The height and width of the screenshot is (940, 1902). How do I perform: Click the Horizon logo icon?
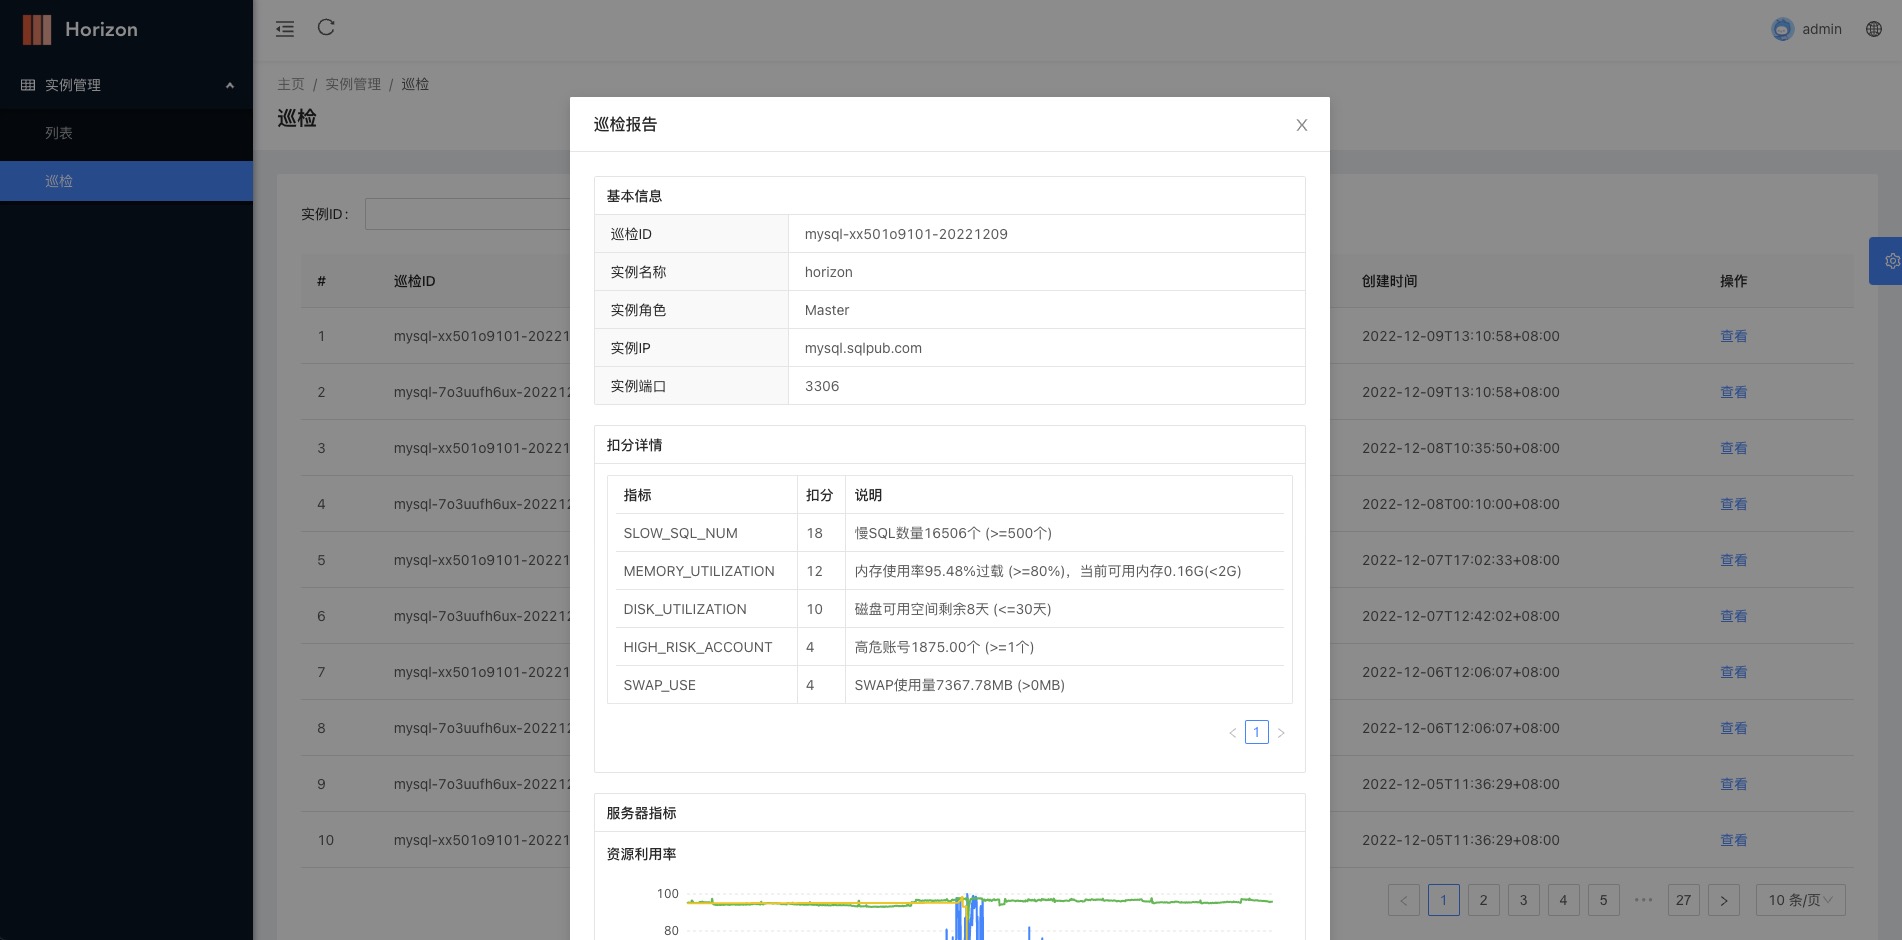(37, 30)
